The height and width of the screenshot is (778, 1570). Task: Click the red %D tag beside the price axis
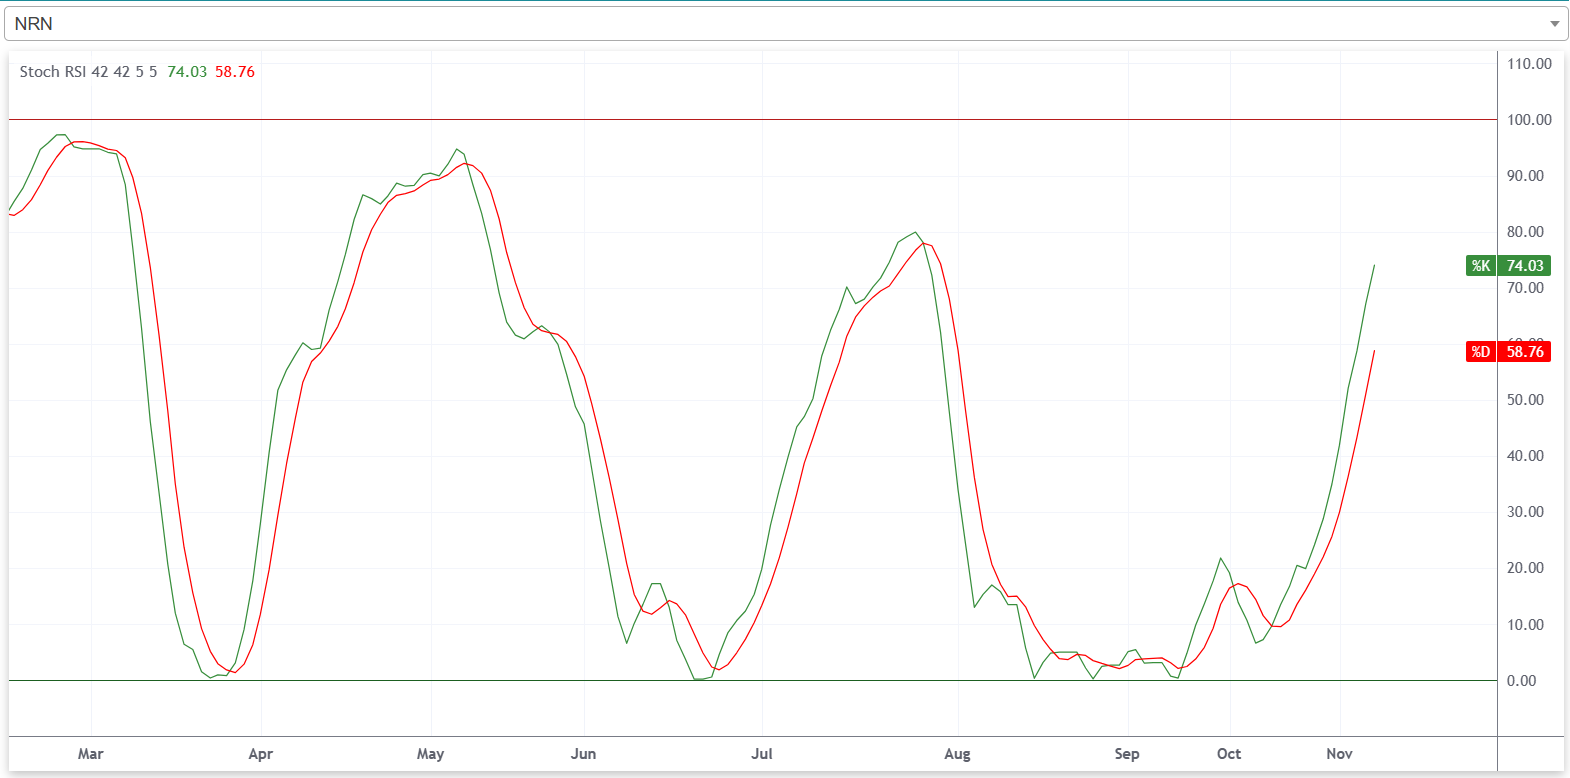(x=1480, y=352)
